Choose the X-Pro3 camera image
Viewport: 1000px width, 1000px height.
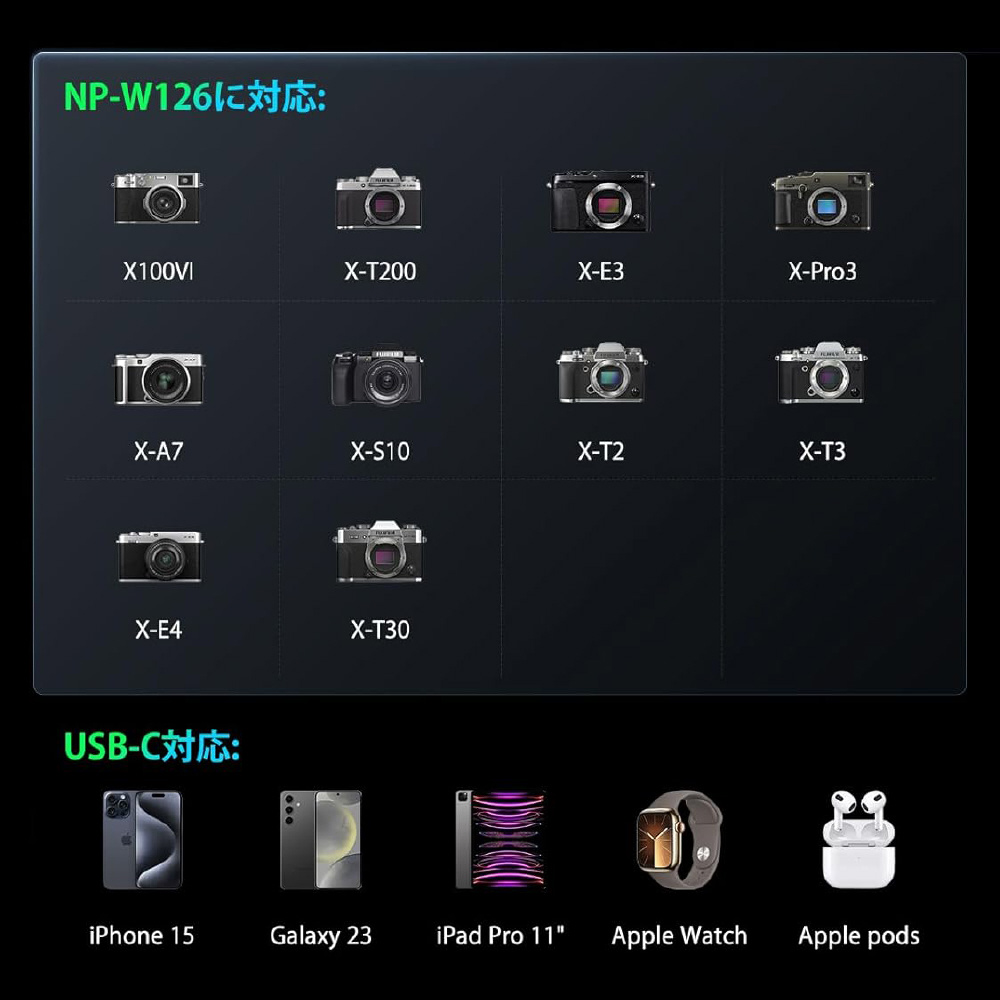(x=821, y=201)
